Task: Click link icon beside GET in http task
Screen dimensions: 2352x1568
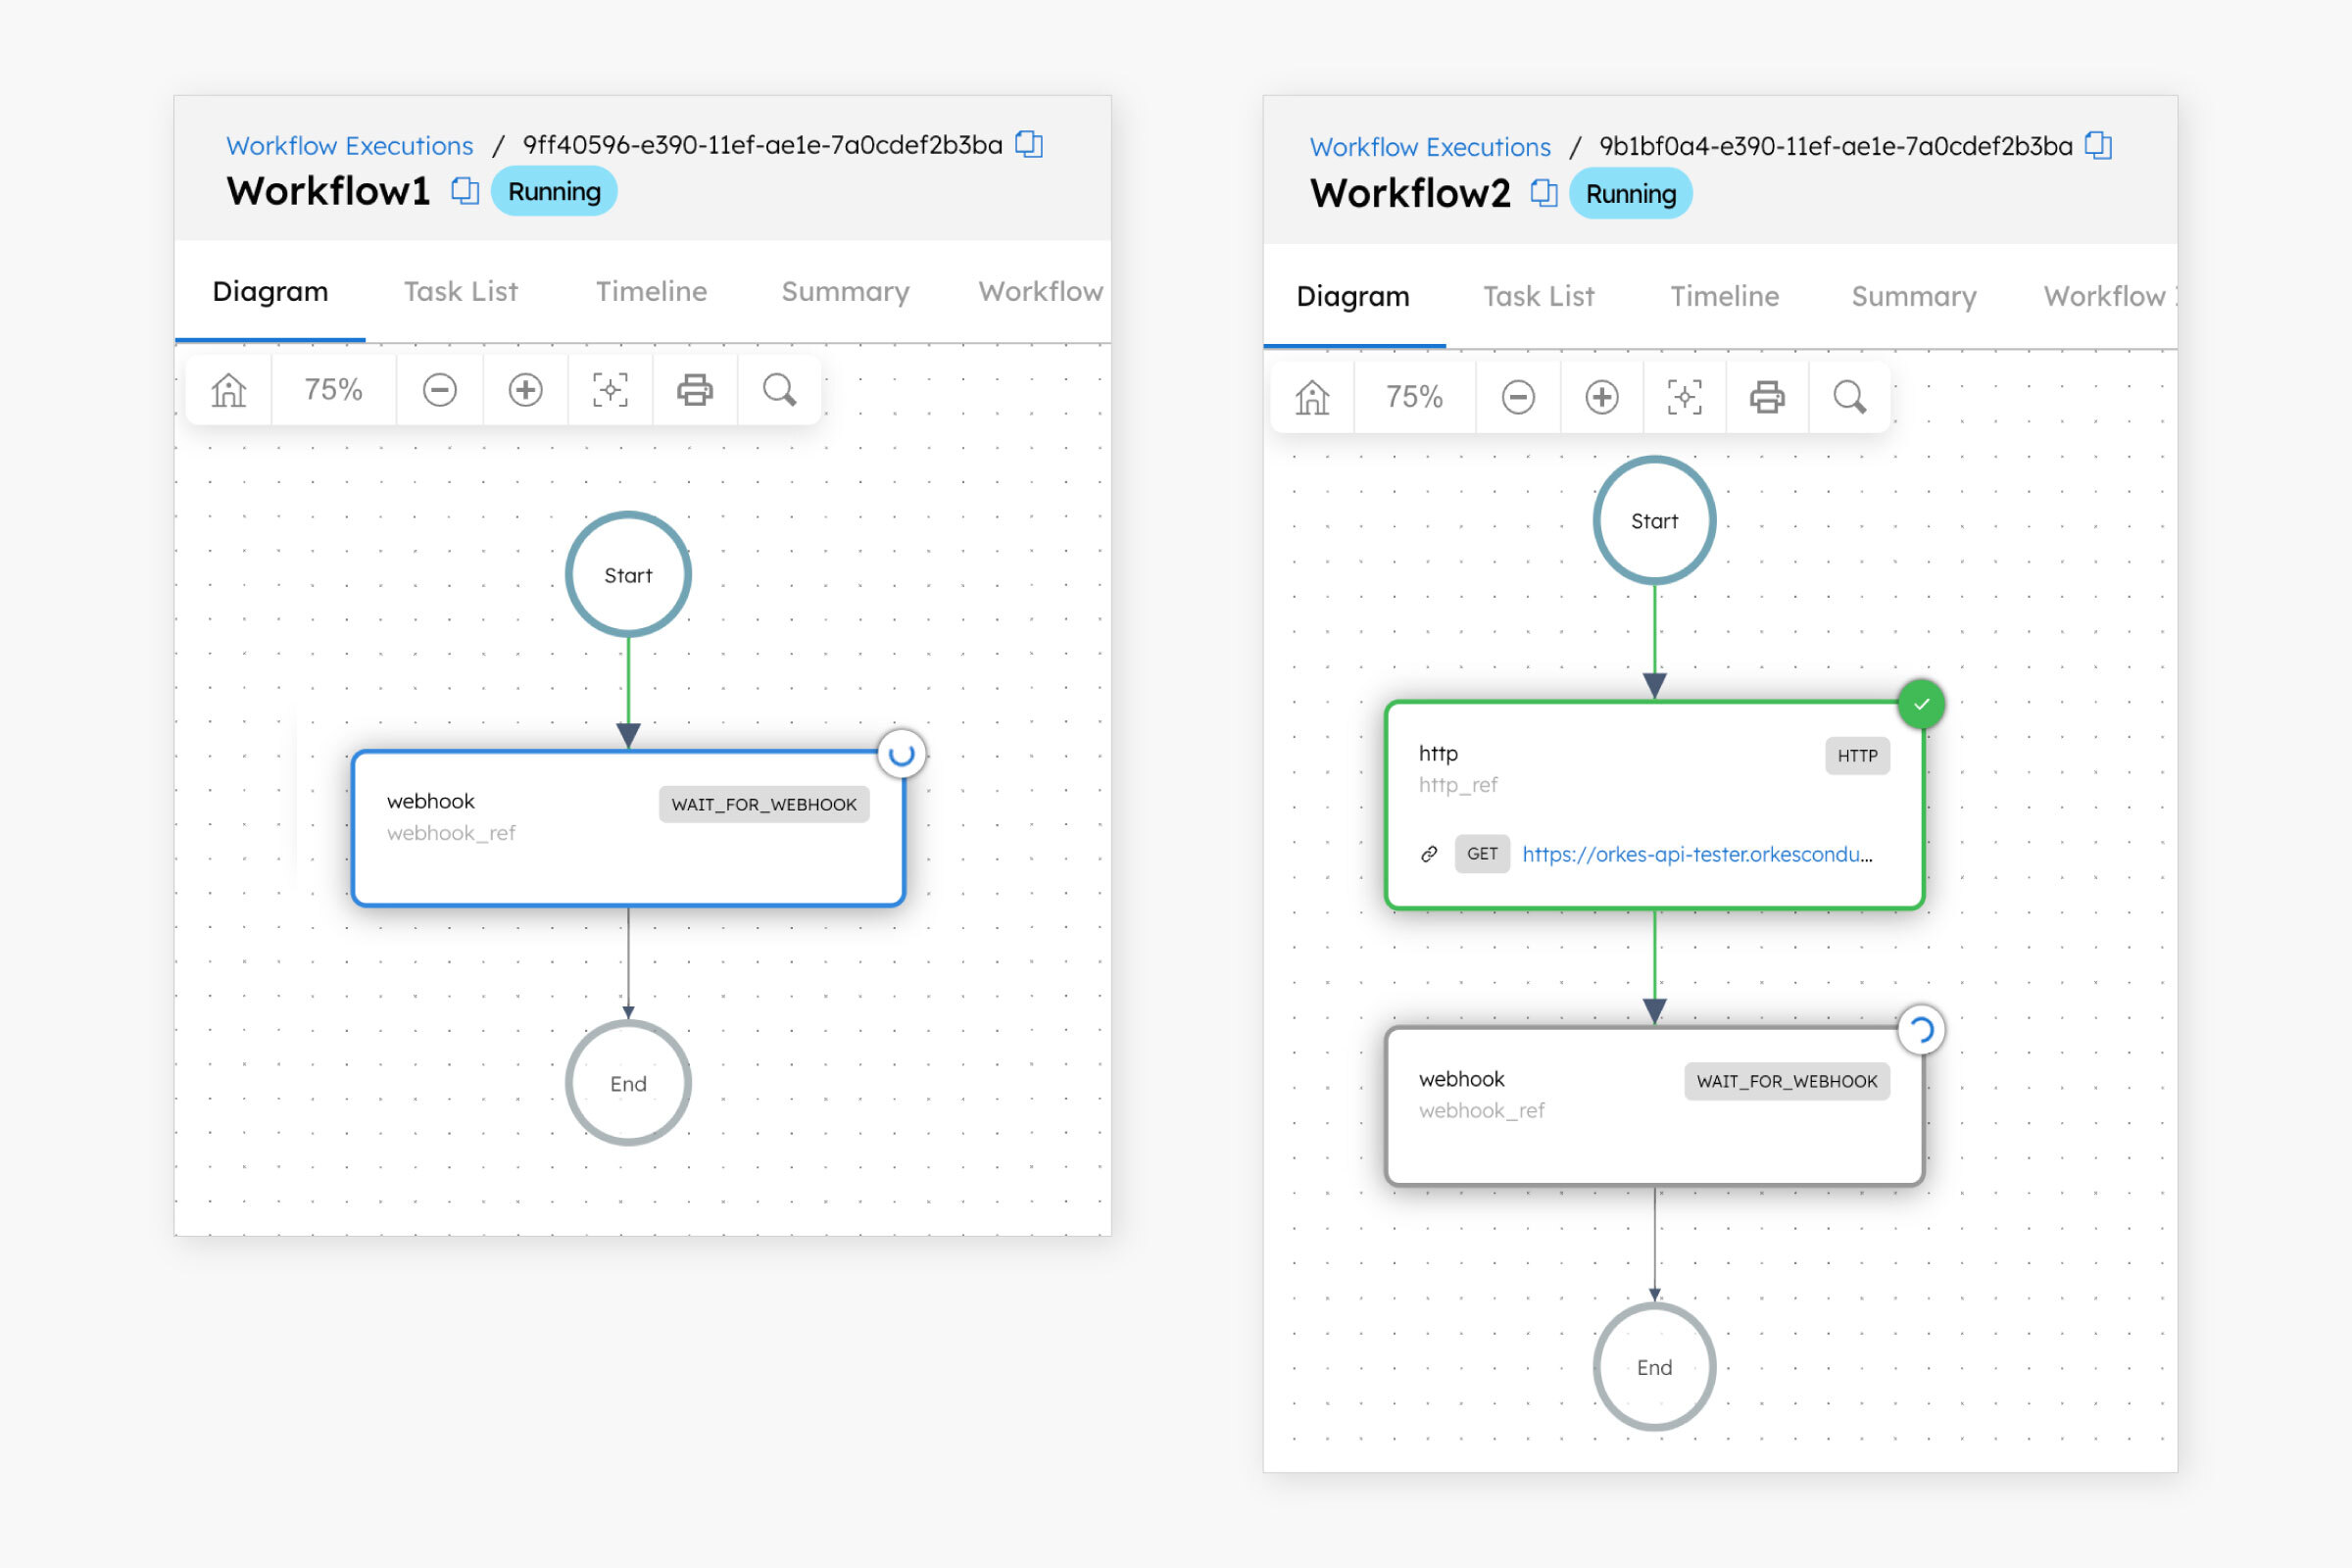Action: coord(1429,854)
